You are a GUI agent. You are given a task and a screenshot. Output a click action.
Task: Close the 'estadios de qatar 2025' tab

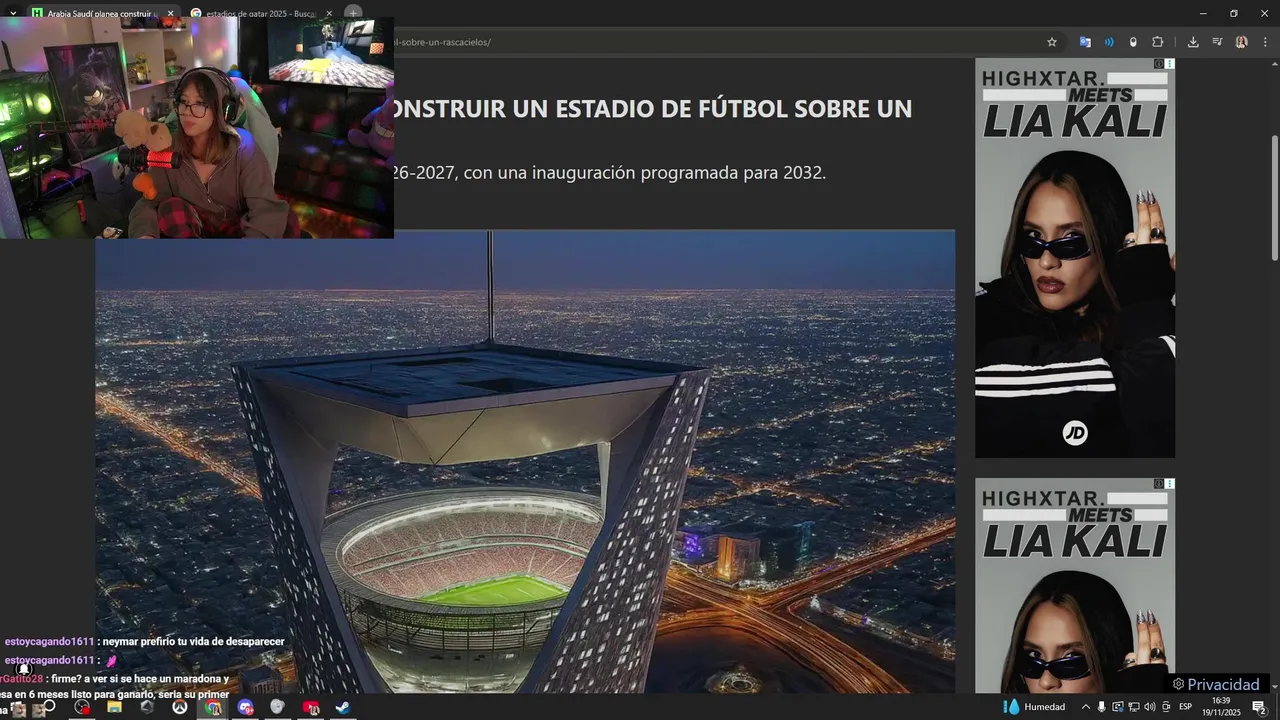pyautogui.click(x=328, y=14)
